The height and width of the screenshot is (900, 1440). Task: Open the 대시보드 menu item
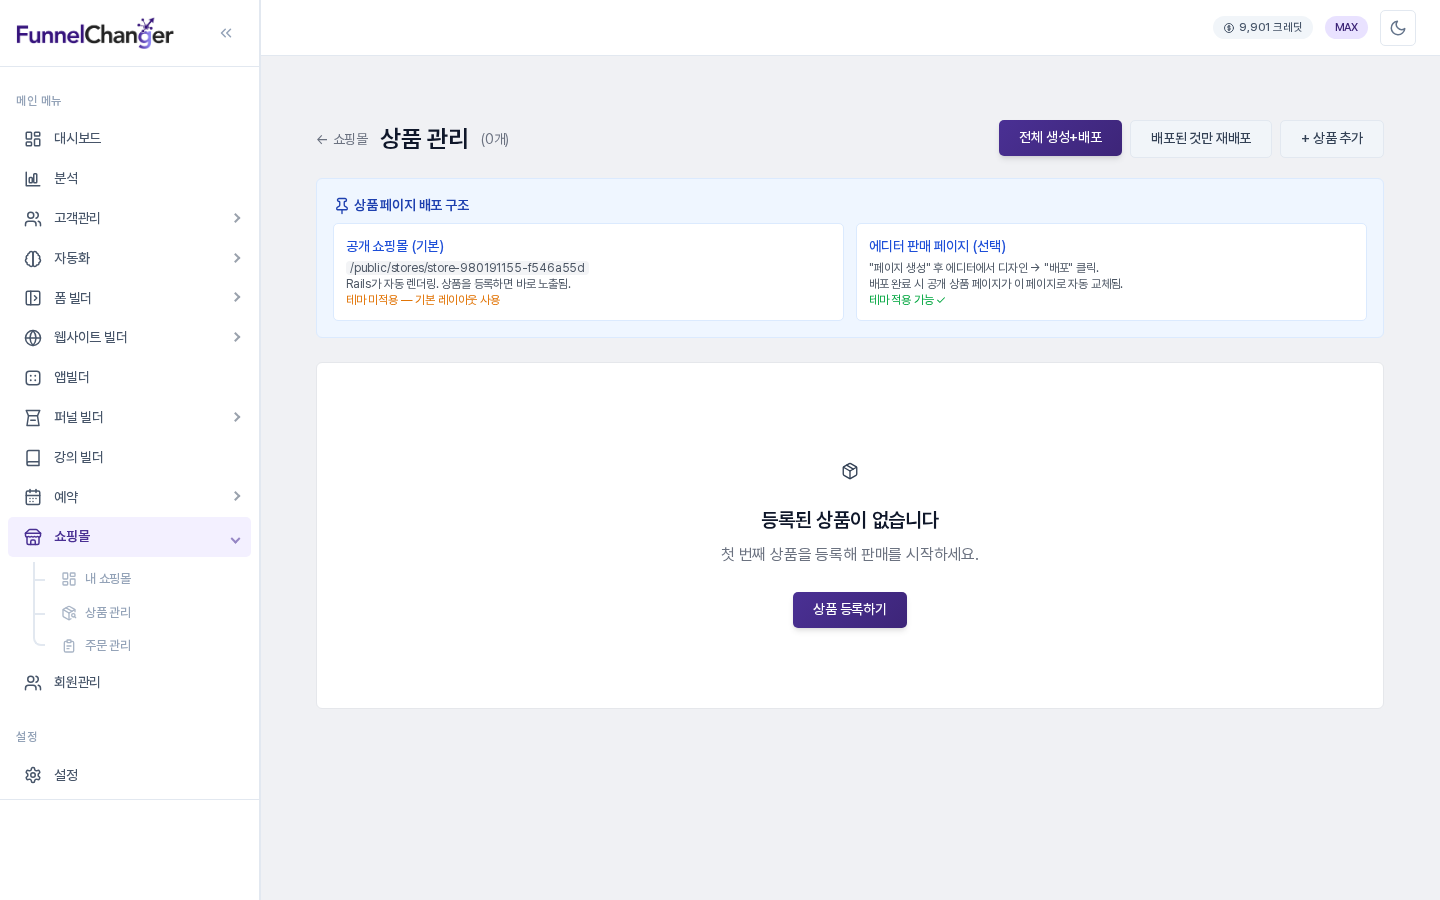[x=129, y=139]
